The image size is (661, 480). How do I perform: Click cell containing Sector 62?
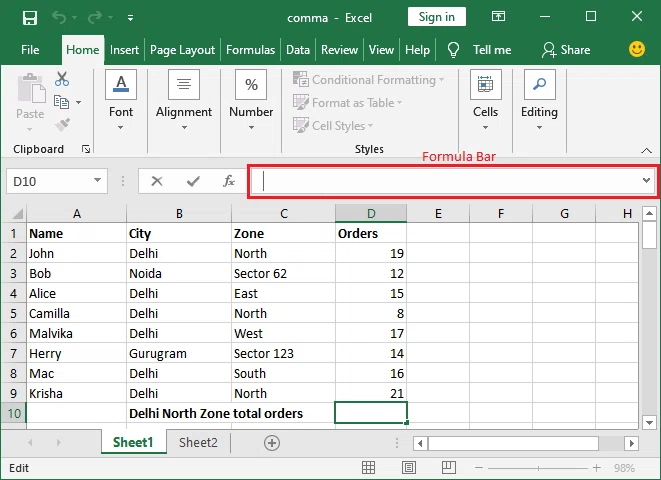(283, 274)
